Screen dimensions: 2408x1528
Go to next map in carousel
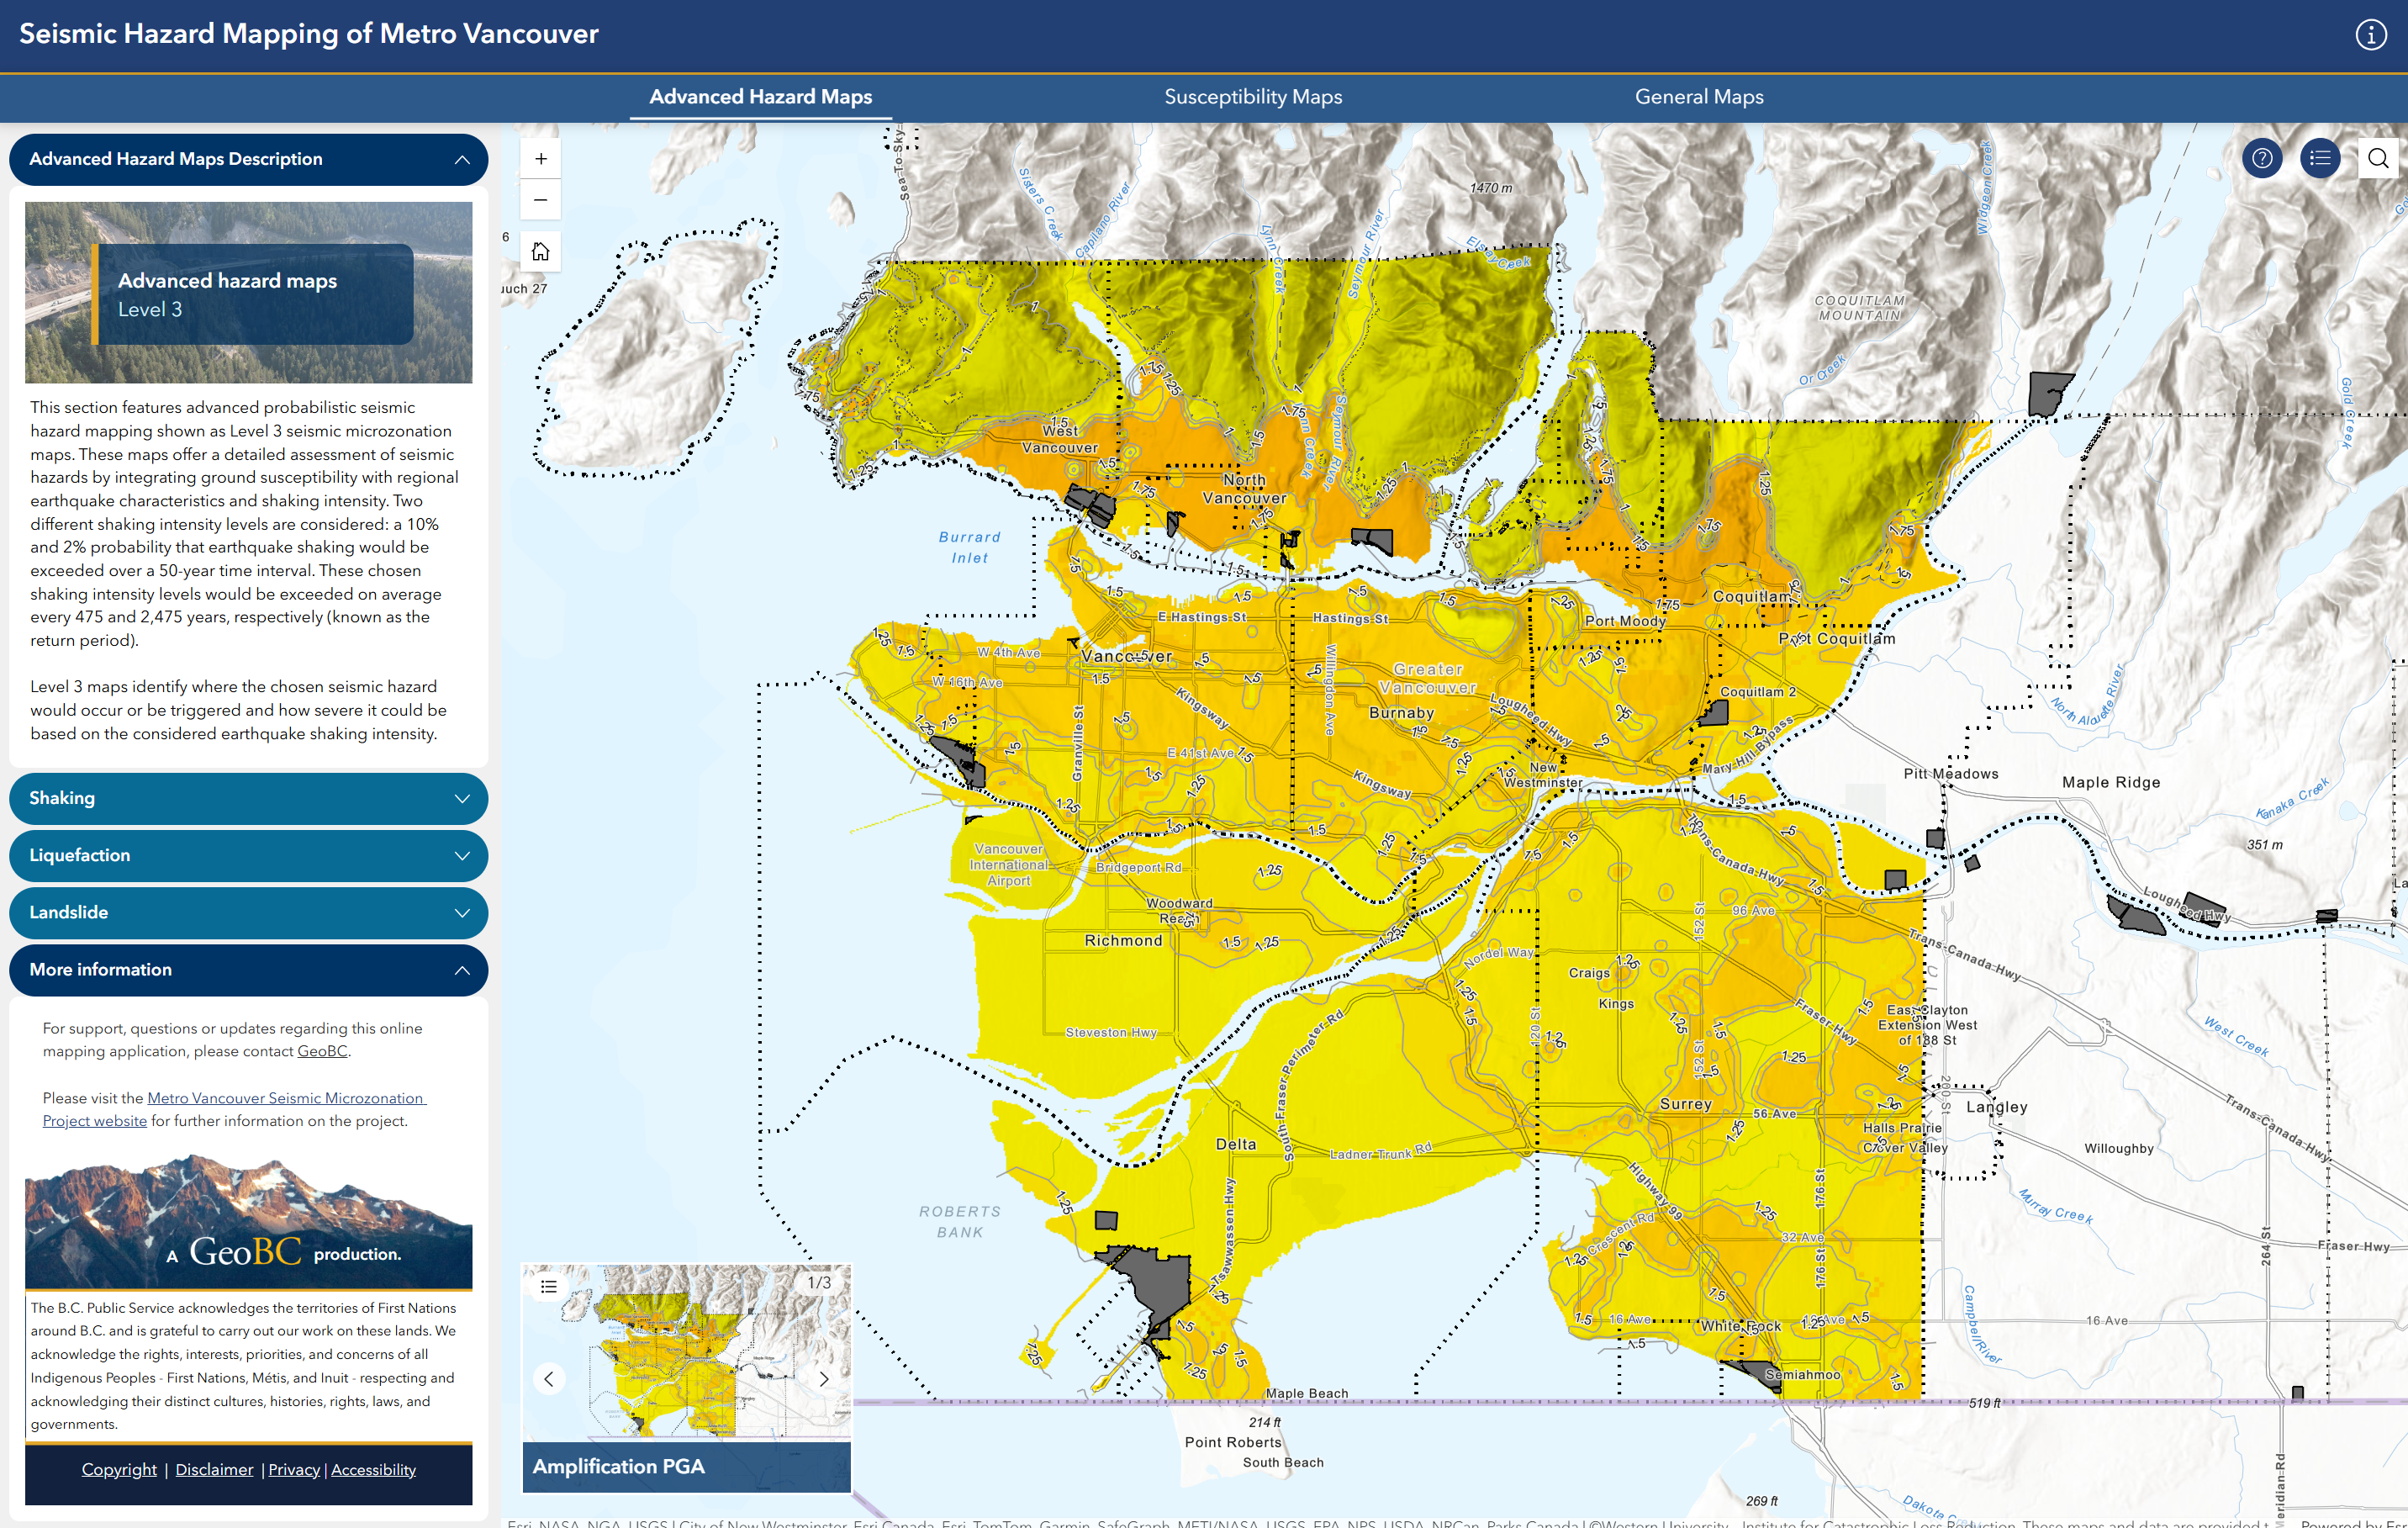[824, 1379]
